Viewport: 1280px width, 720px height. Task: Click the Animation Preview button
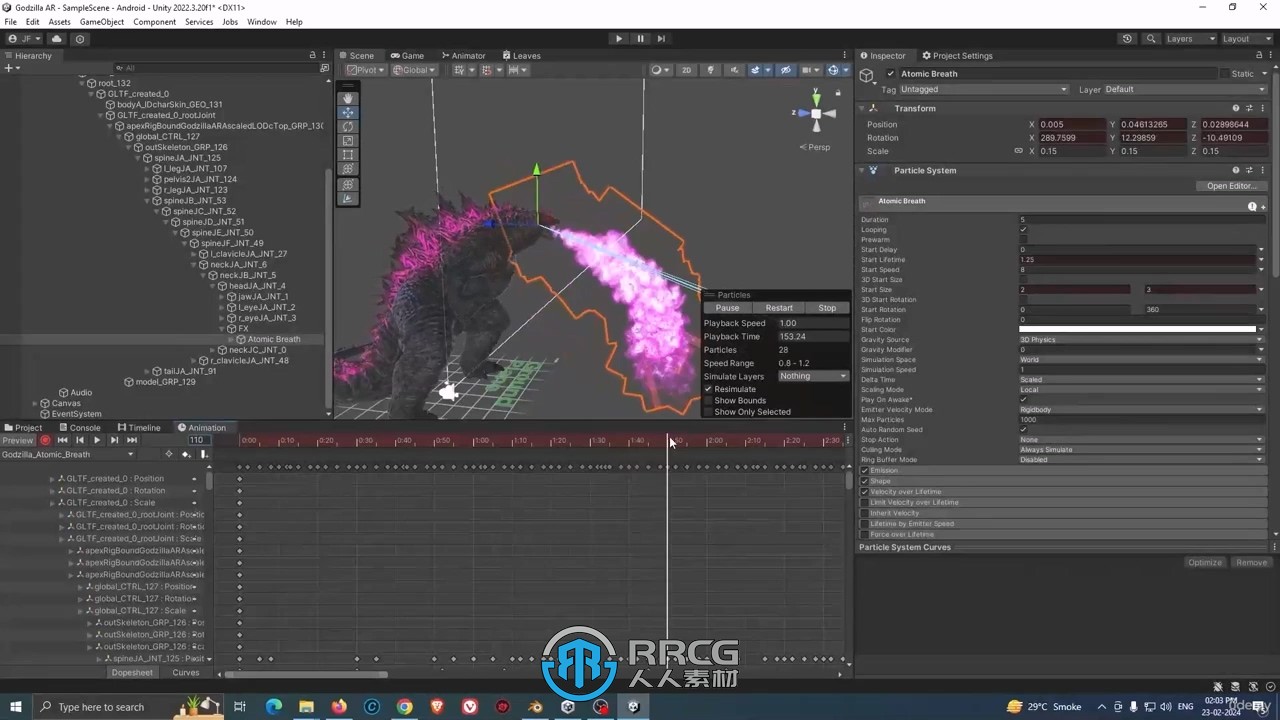coord(17,440)
